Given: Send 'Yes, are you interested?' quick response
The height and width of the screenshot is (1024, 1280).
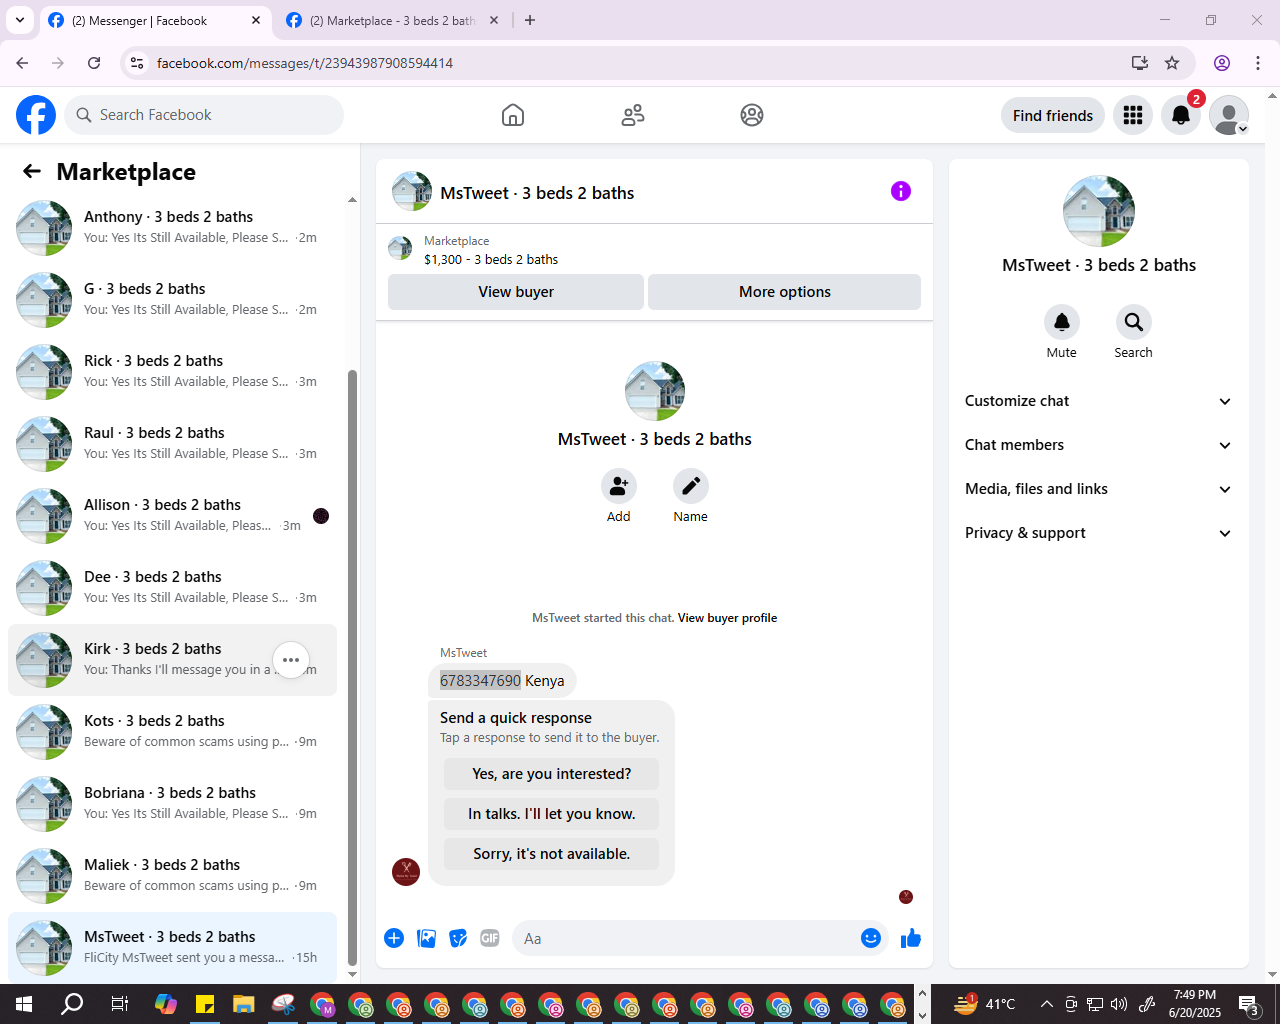Looking at the screenshot, I should click(x=552, y=774).
